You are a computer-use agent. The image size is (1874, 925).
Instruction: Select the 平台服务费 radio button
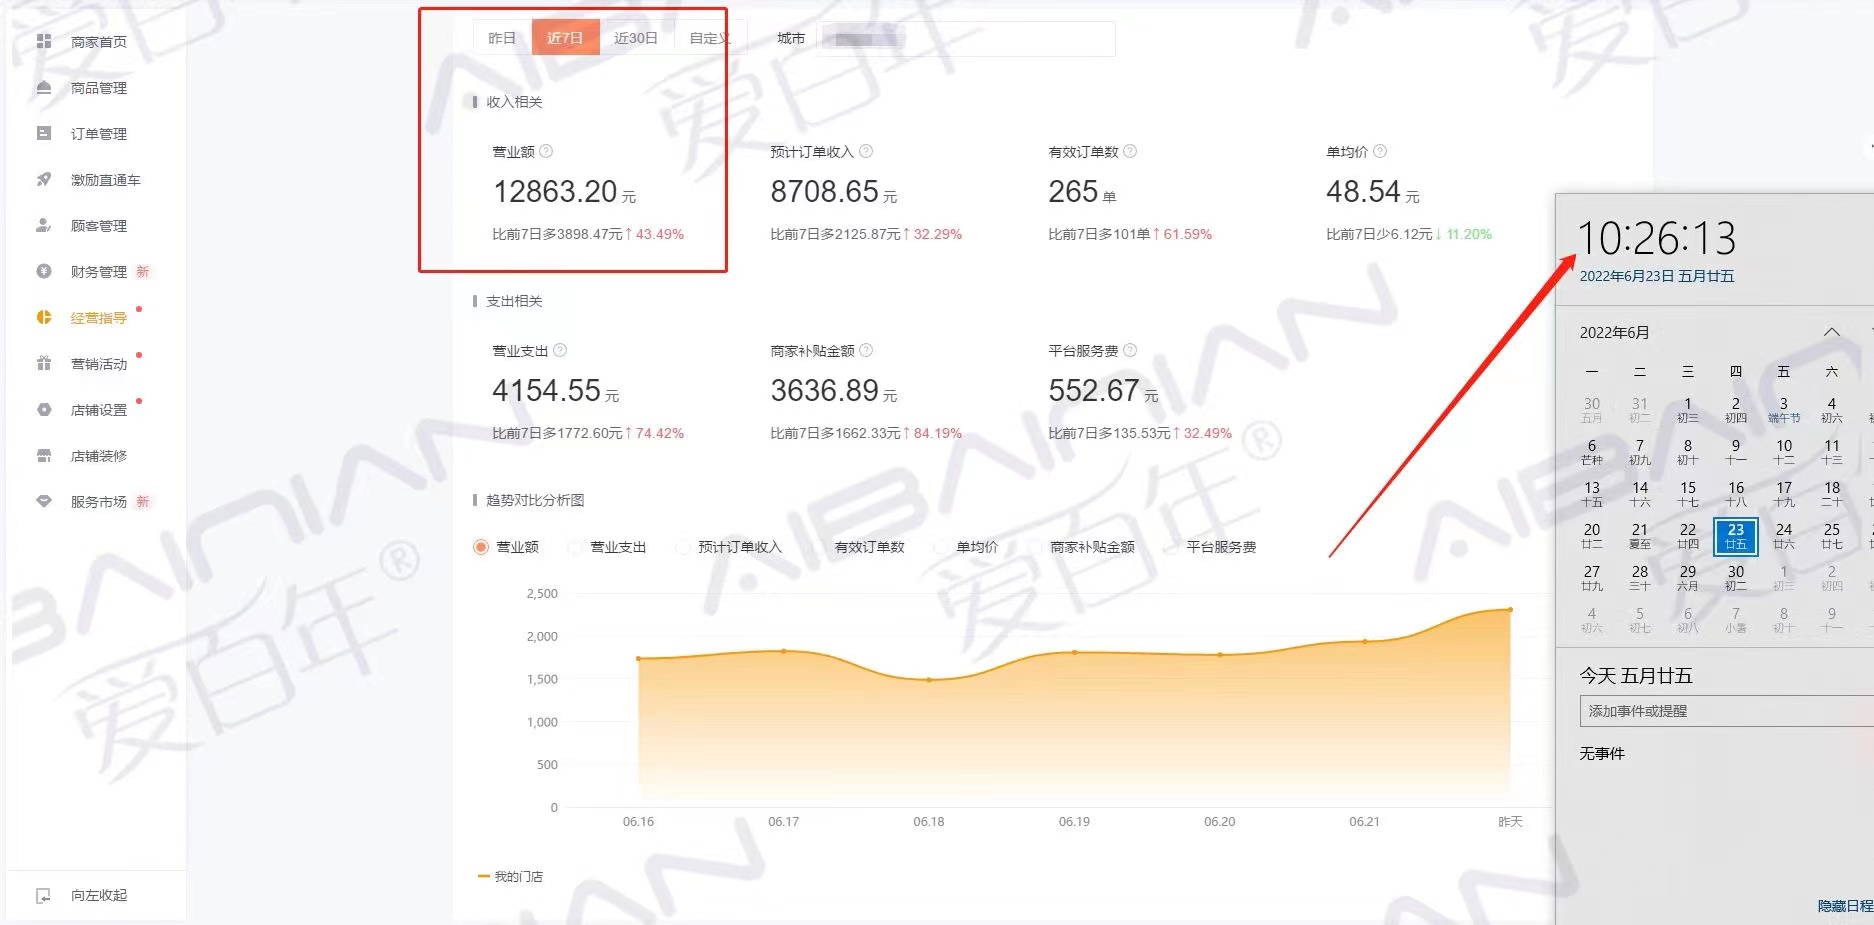[x=1171, y=547]
